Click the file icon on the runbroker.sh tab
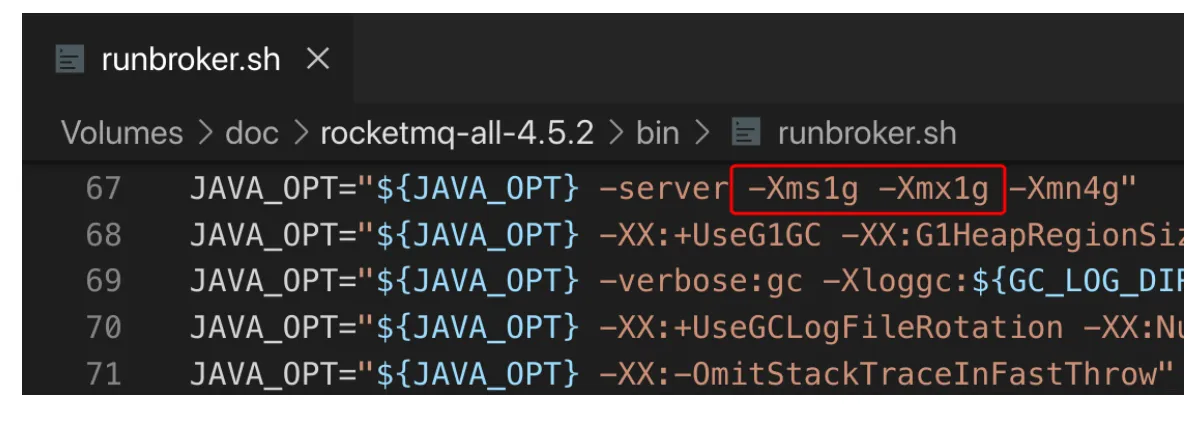Image resolution: width=1191 pixels, height=428 pixels. (69, 60)
